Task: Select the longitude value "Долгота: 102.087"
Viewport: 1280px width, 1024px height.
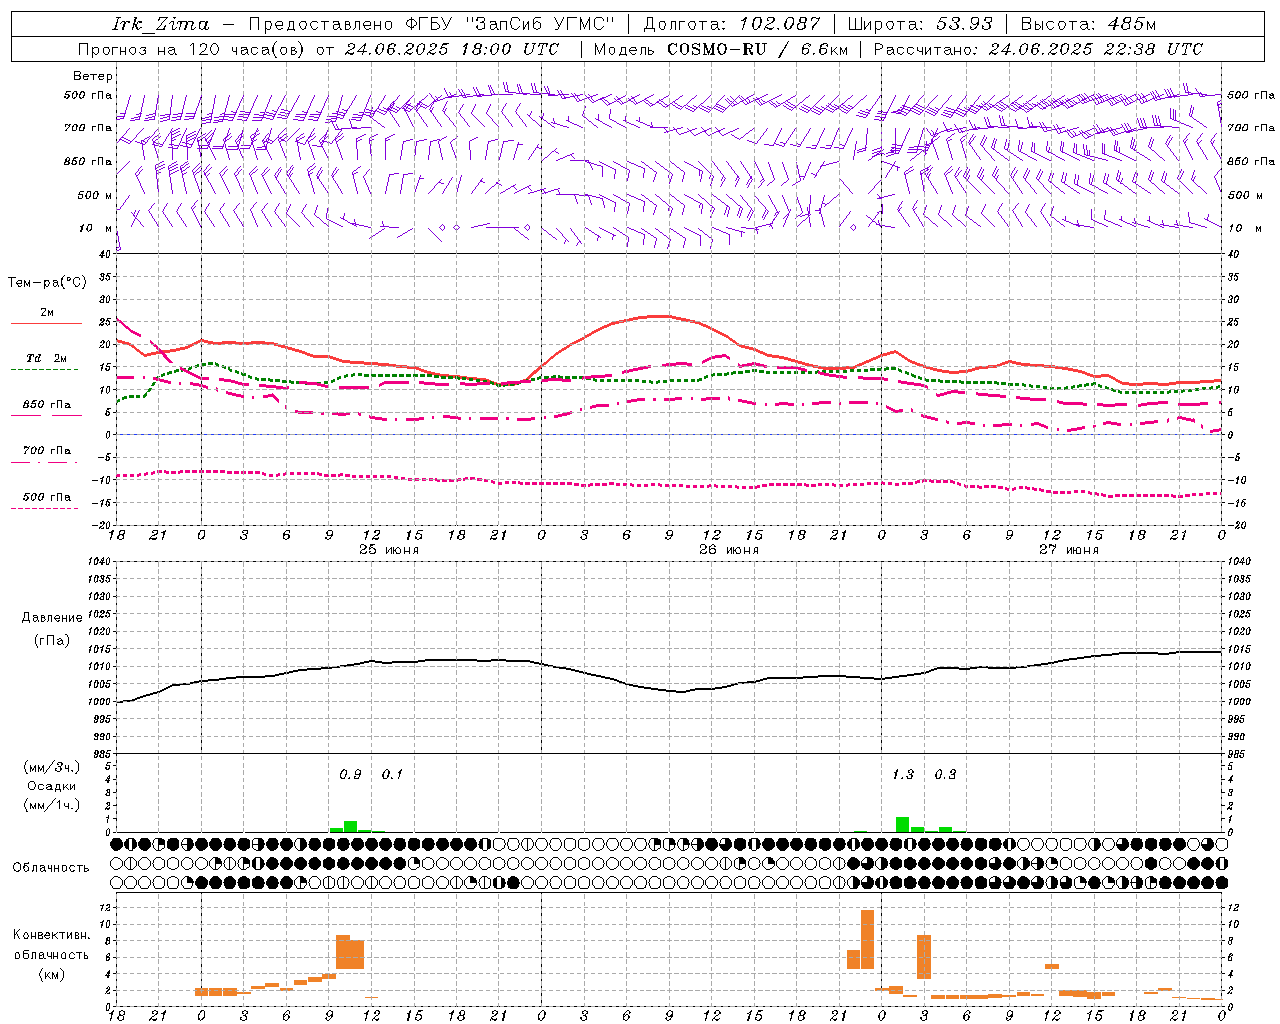Action: click(731, 24)
